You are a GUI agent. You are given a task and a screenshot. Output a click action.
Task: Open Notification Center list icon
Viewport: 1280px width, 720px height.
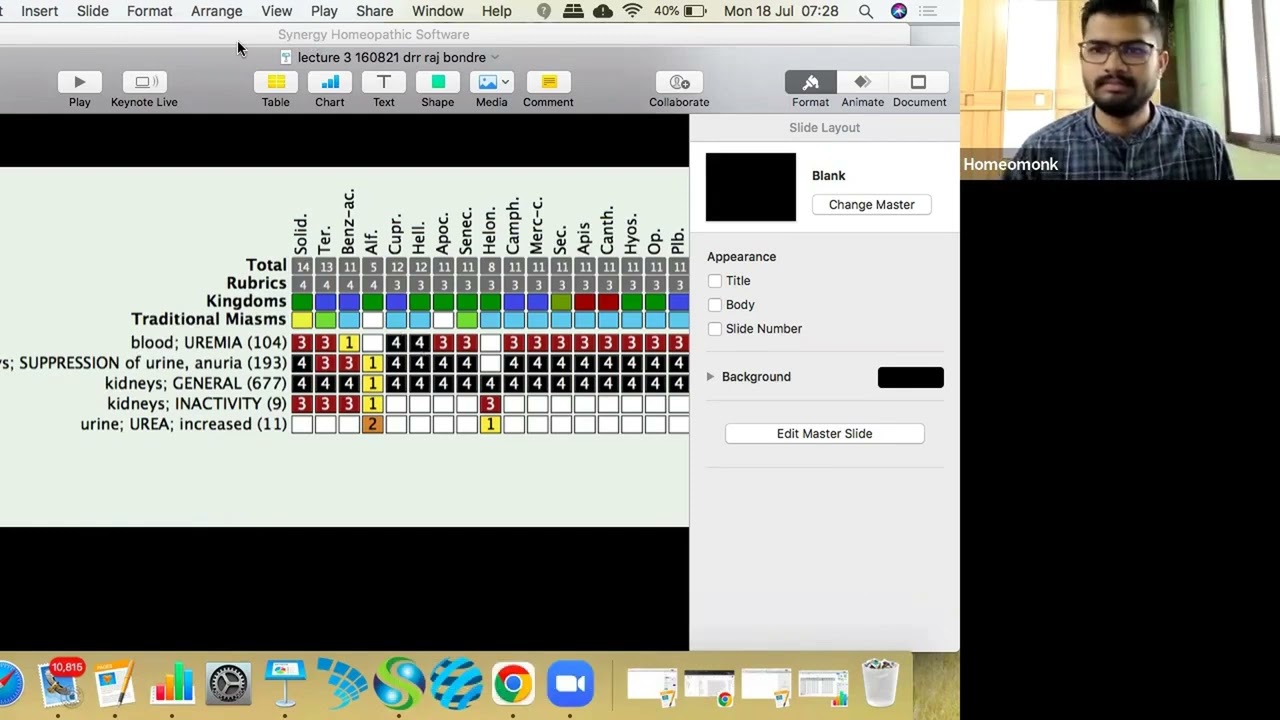tap(929, 11)
